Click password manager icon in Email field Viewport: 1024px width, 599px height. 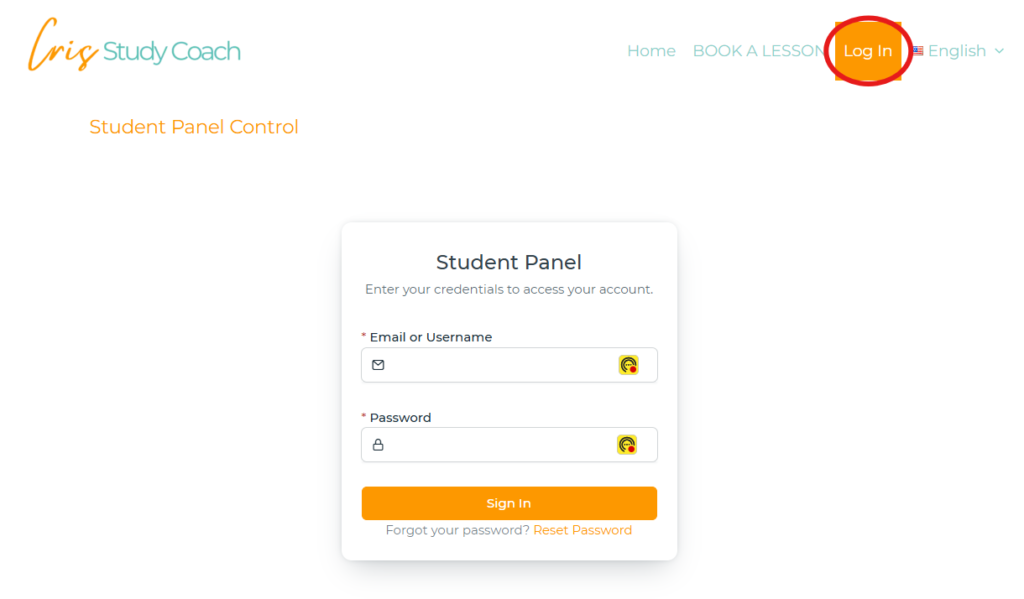point(628,365)
